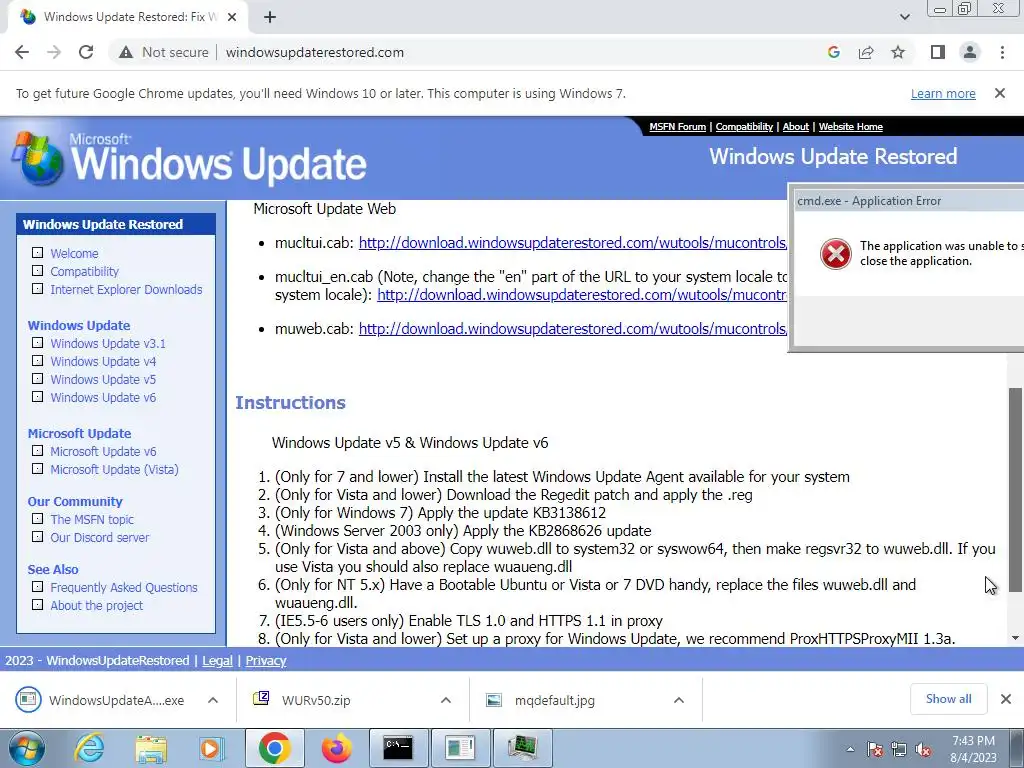Click the muted volume tray icon
The height and width of the screenshot is (768, 1024).
[923, 749]
